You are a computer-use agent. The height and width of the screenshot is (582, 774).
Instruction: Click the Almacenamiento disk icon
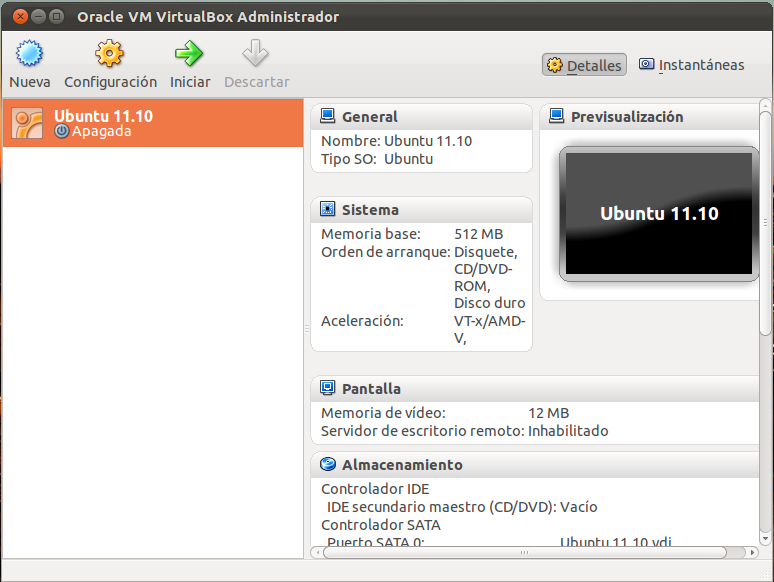click(x=327, y=464)
